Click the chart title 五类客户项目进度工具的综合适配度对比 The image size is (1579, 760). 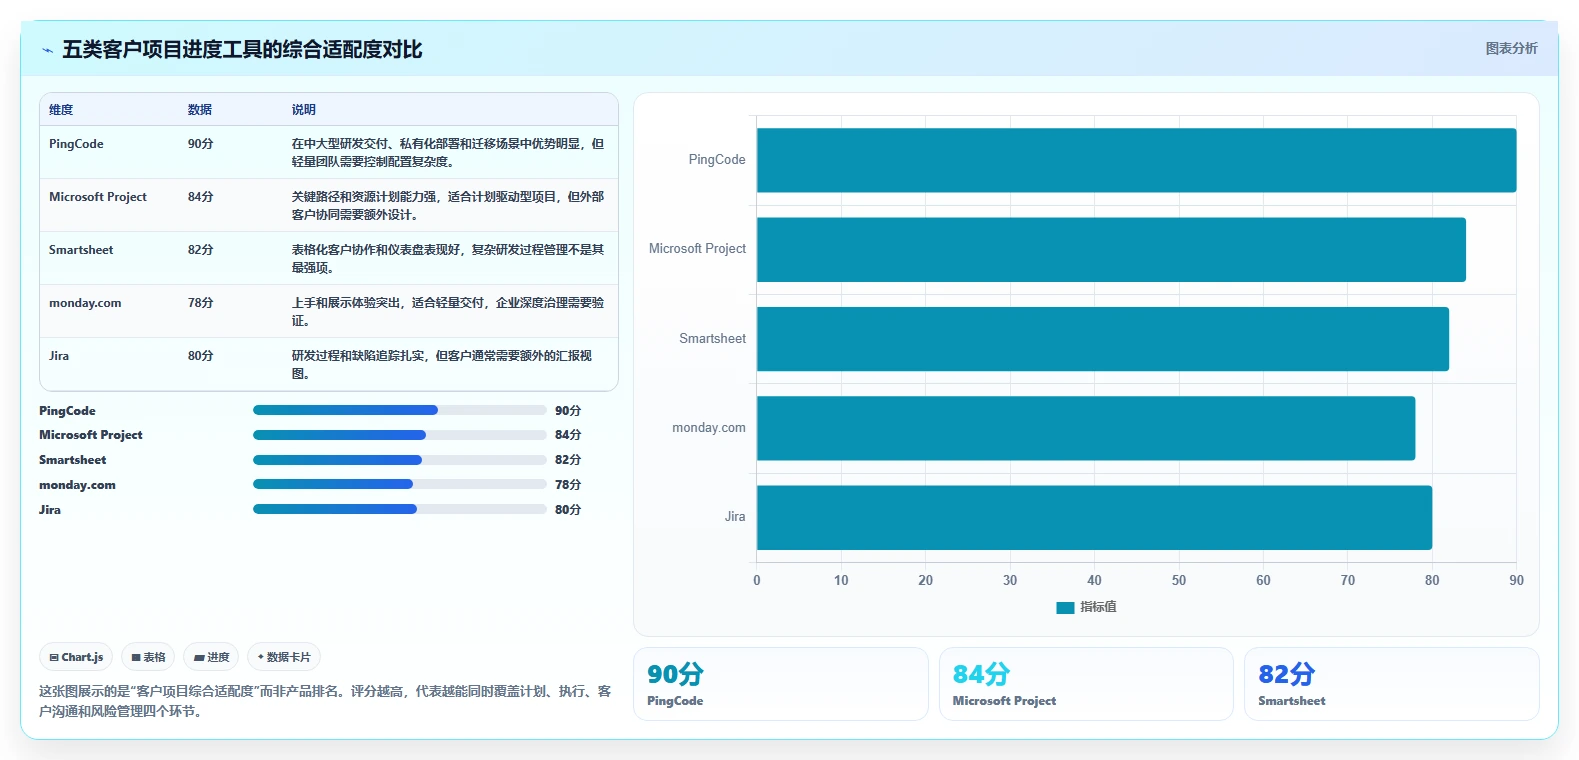[242, 50]
